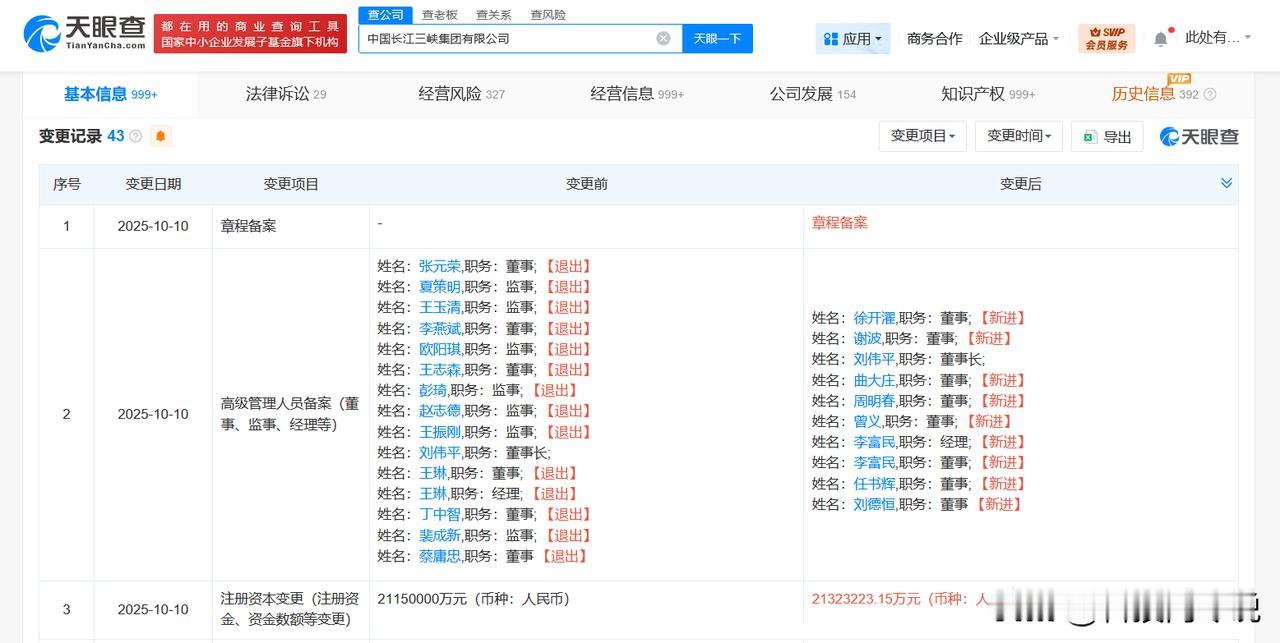Click orange alert bell beside 变更记录
1280x643 pixels.
[160, 136]
